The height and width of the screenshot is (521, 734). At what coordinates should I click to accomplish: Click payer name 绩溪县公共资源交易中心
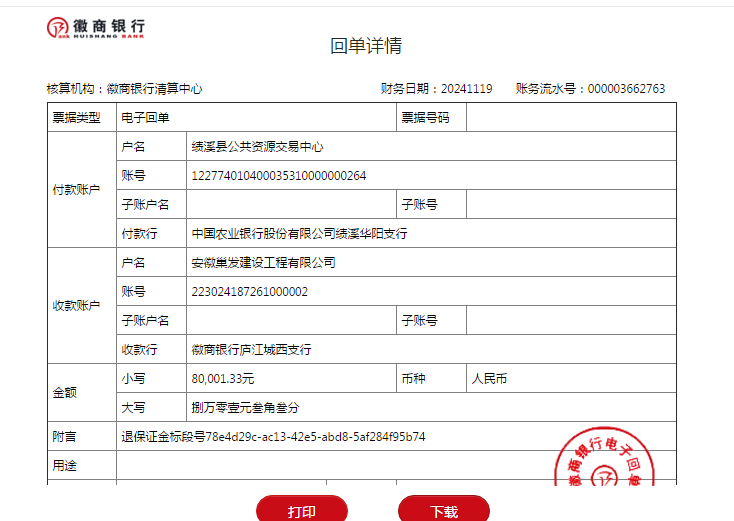257,147
